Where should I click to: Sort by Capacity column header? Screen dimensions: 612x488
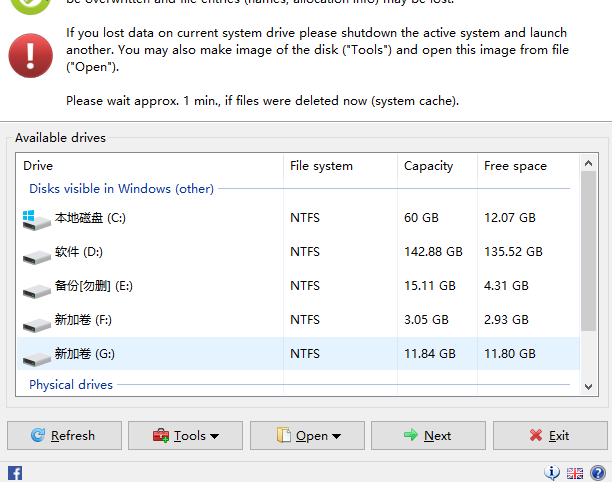click(x=428, y=166)
